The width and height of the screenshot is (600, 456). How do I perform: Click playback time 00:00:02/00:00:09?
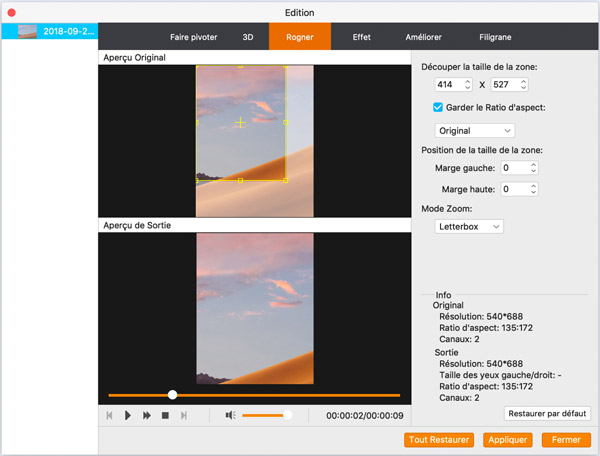[x=365, y=416]
